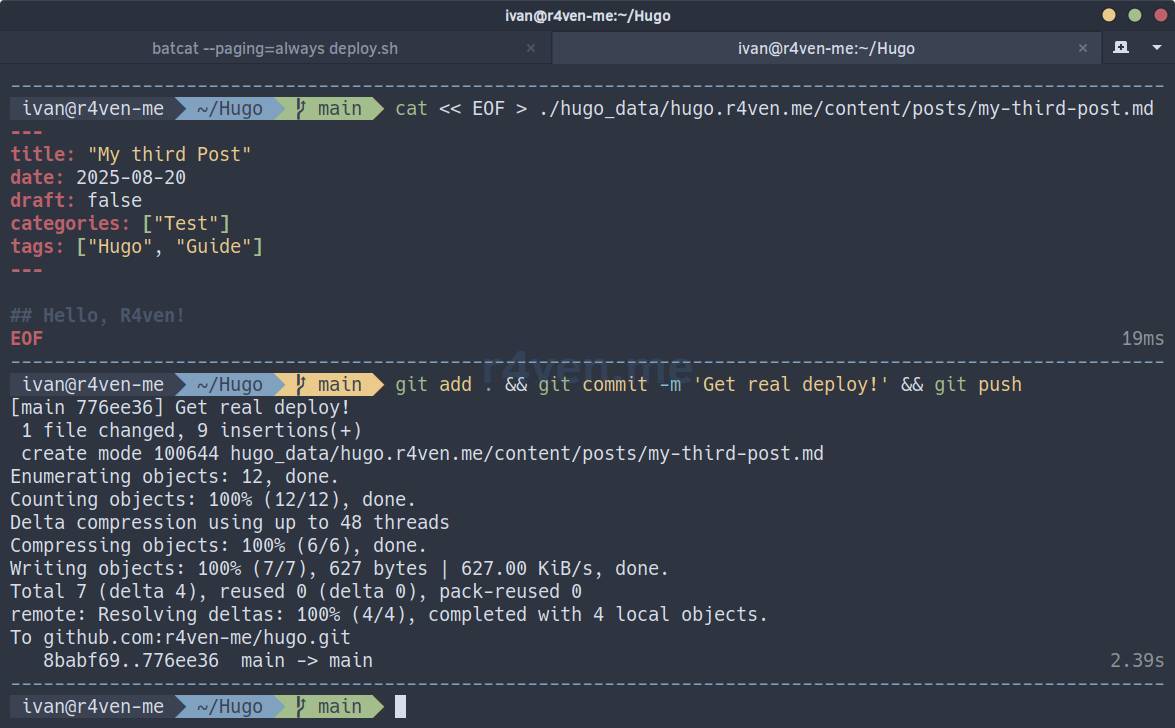Viewport: 1175px width, 728px height.
Task: Click the 2.39s execution time indicator
Action: tap(1137, 661)
